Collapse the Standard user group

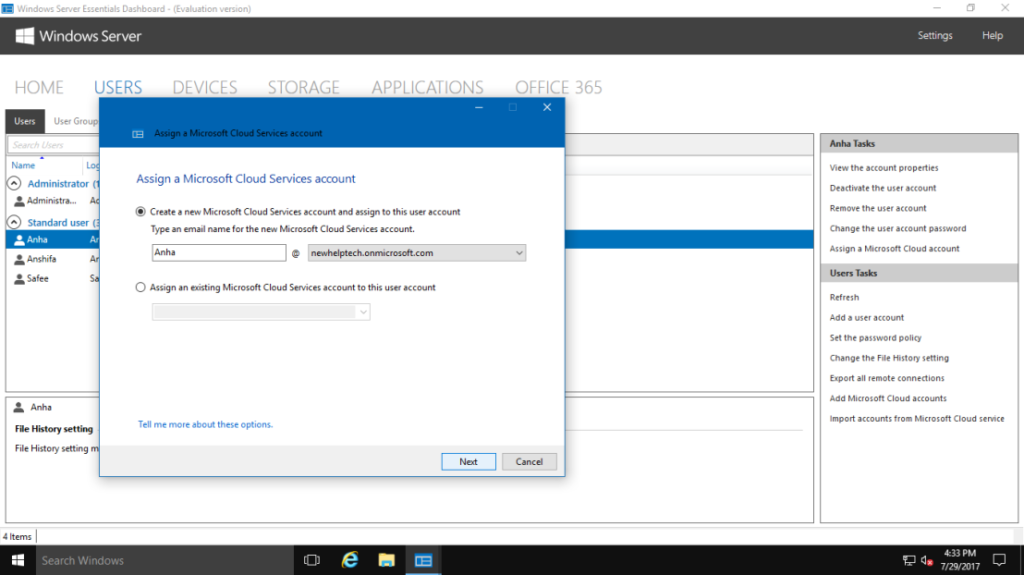tap(14, 222)
